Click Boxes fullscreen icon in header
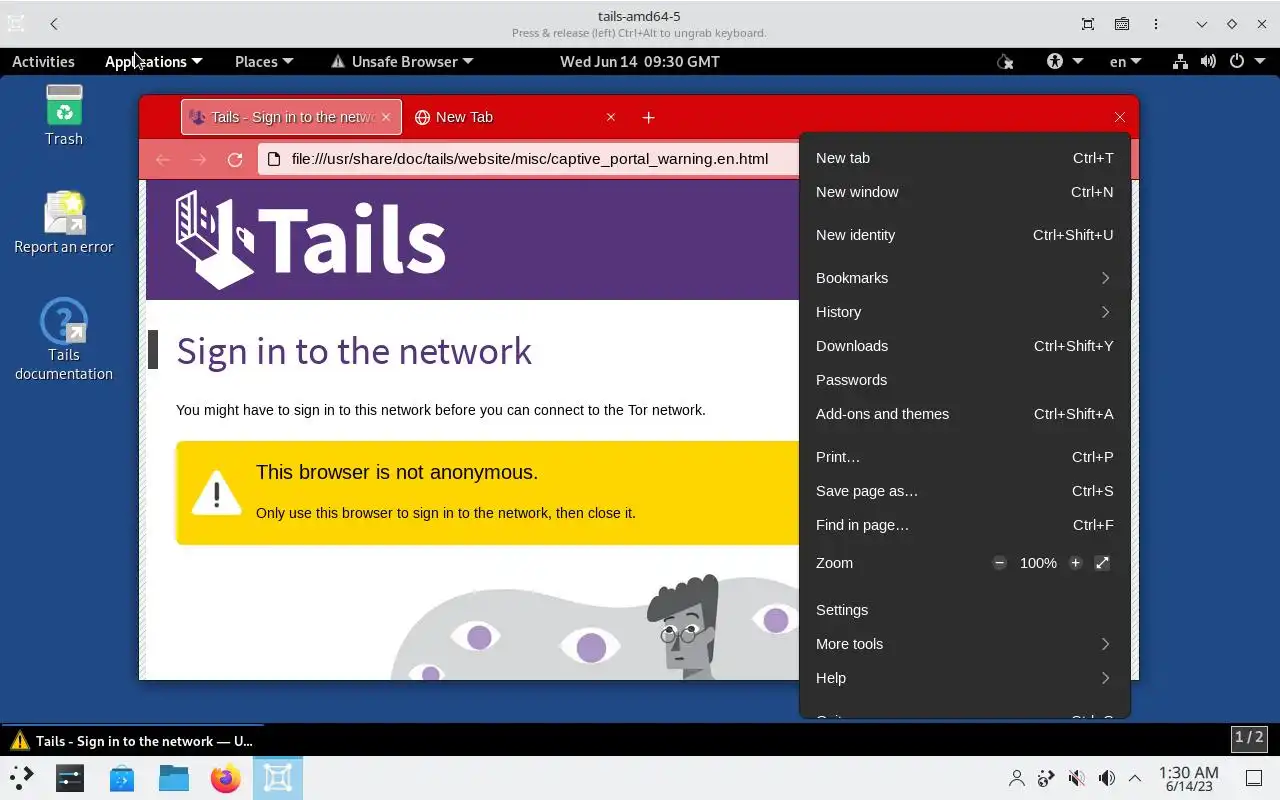1280x800 pixels. [1088, 24]
